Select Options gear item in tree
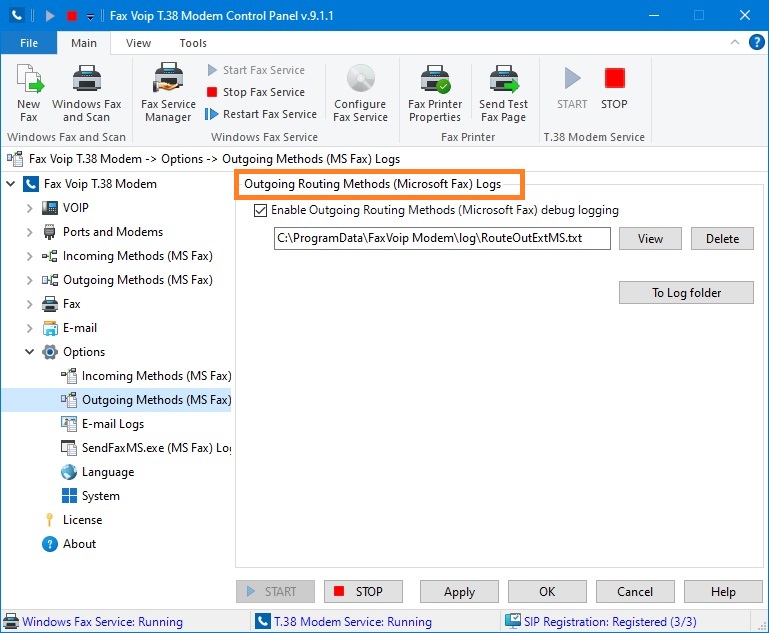 [74, 352]
